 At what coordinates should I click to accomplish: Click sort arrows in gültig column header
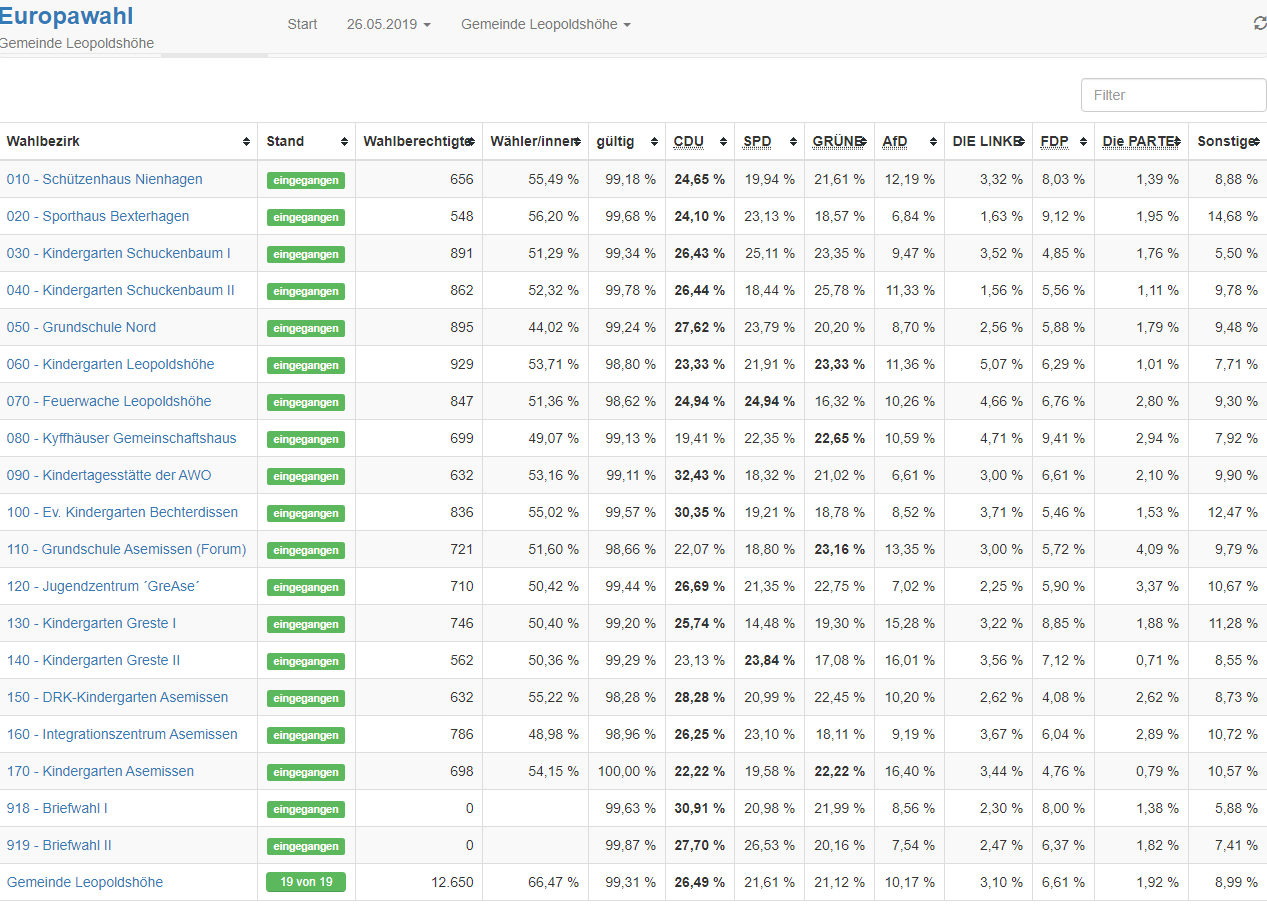coord(654,142)
